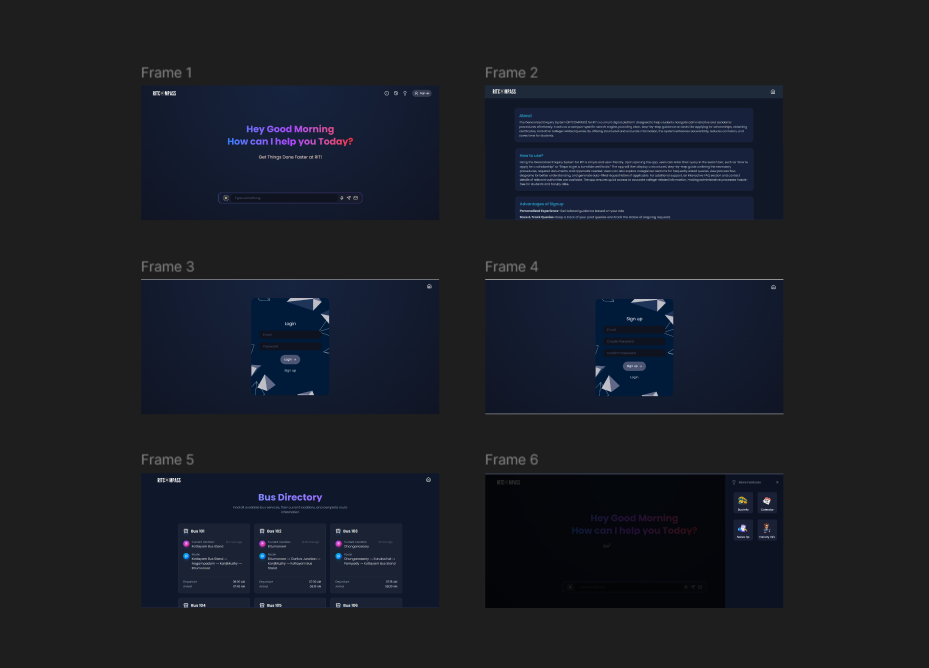Click the home icon in Frame 5
Viewport: 929px width, 668px height.
click(x=428, y=480)
